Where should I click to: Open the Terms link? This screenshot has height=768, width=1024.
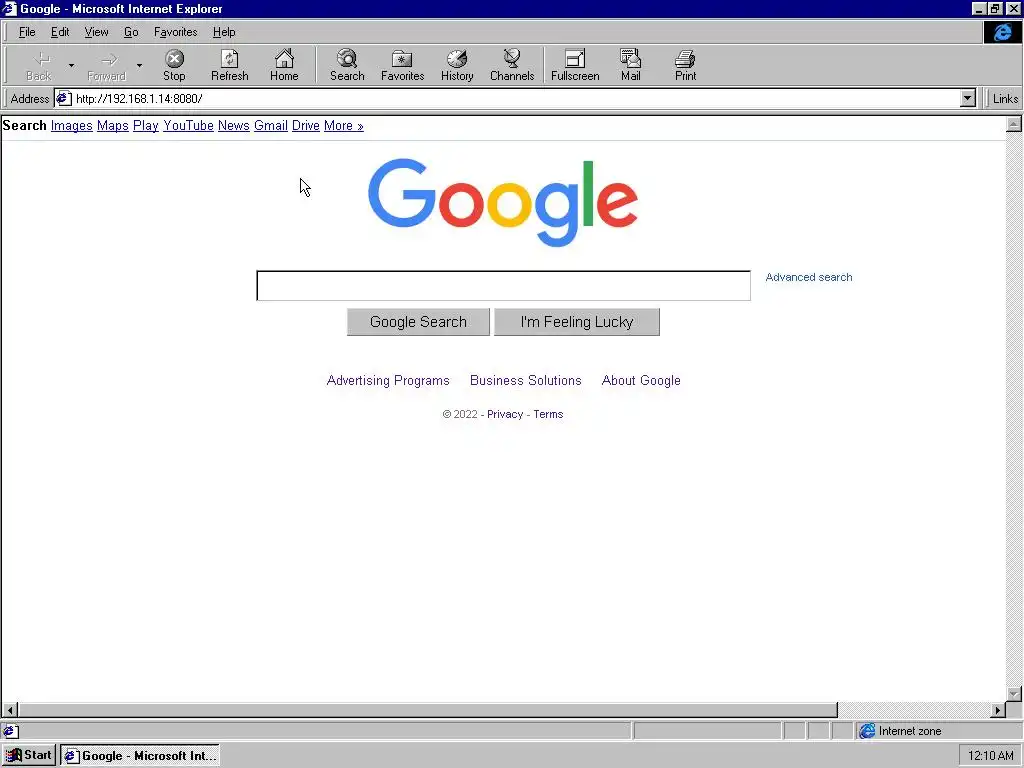[548, 414]
